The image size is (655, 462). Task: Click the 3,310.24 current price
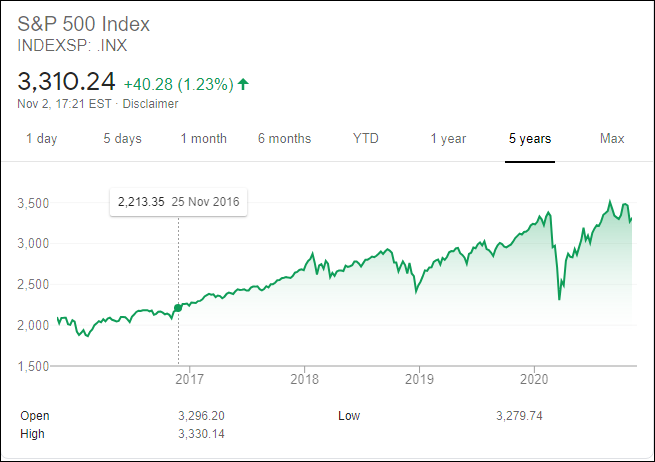pyautogui.click(x=66, y=81)
